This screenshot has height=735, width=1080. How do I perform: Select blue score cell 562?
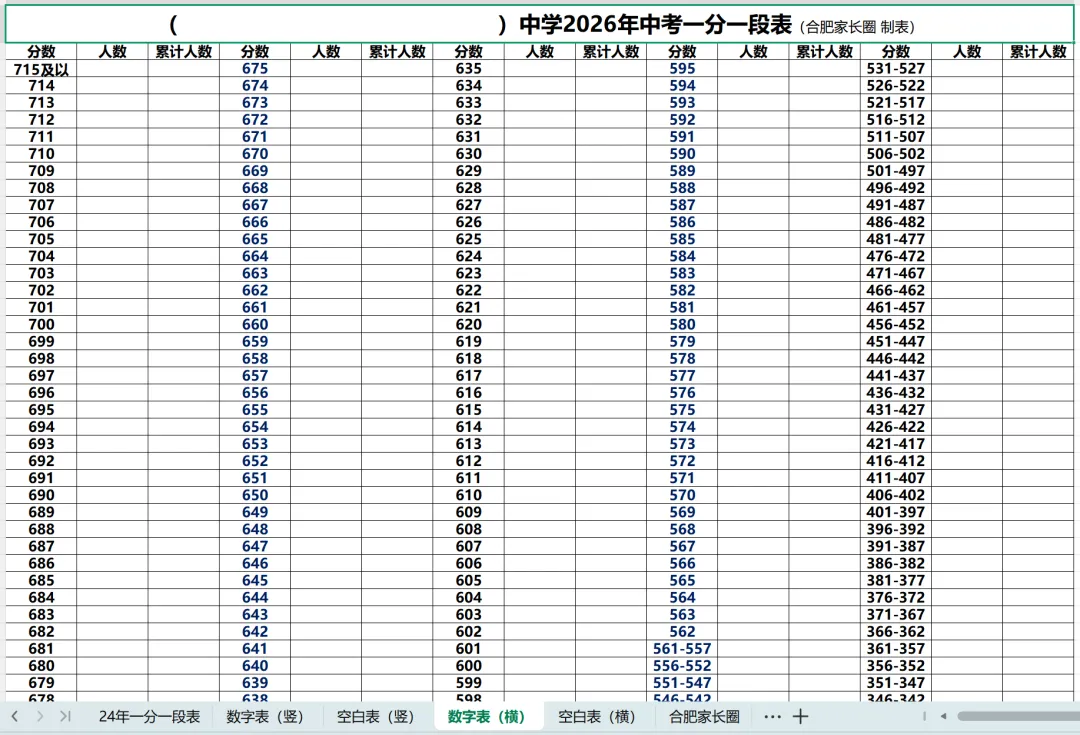(x=682, y=631)
